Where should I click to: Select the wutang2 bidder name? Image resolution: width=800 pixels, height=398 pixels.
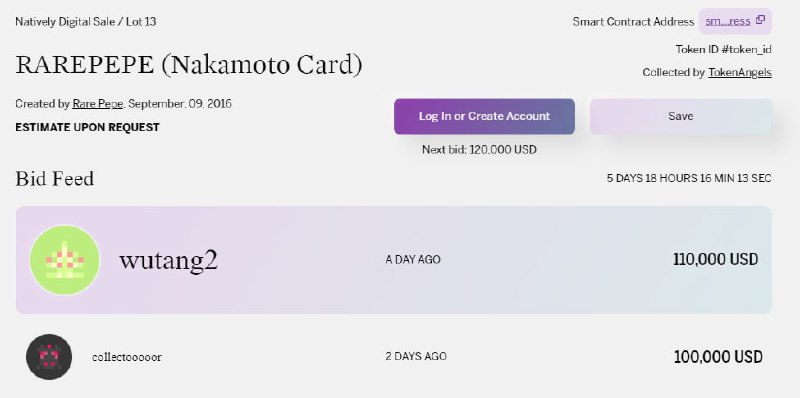click(168, 260)
